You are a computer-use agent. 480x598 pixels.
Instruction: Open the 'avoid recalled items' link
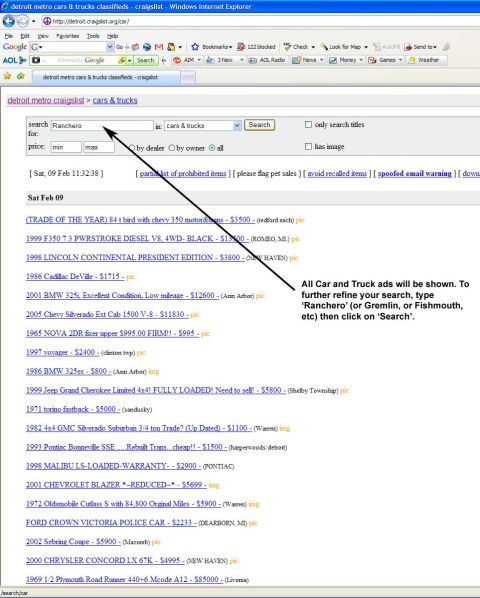(337, 174)
